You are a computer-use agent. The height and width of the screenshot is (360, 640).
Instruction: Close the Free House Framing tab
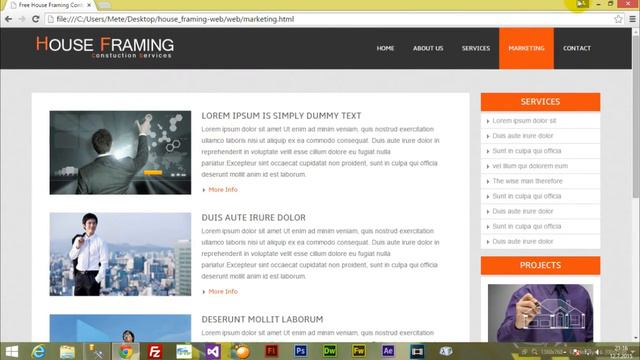point(89,5)
